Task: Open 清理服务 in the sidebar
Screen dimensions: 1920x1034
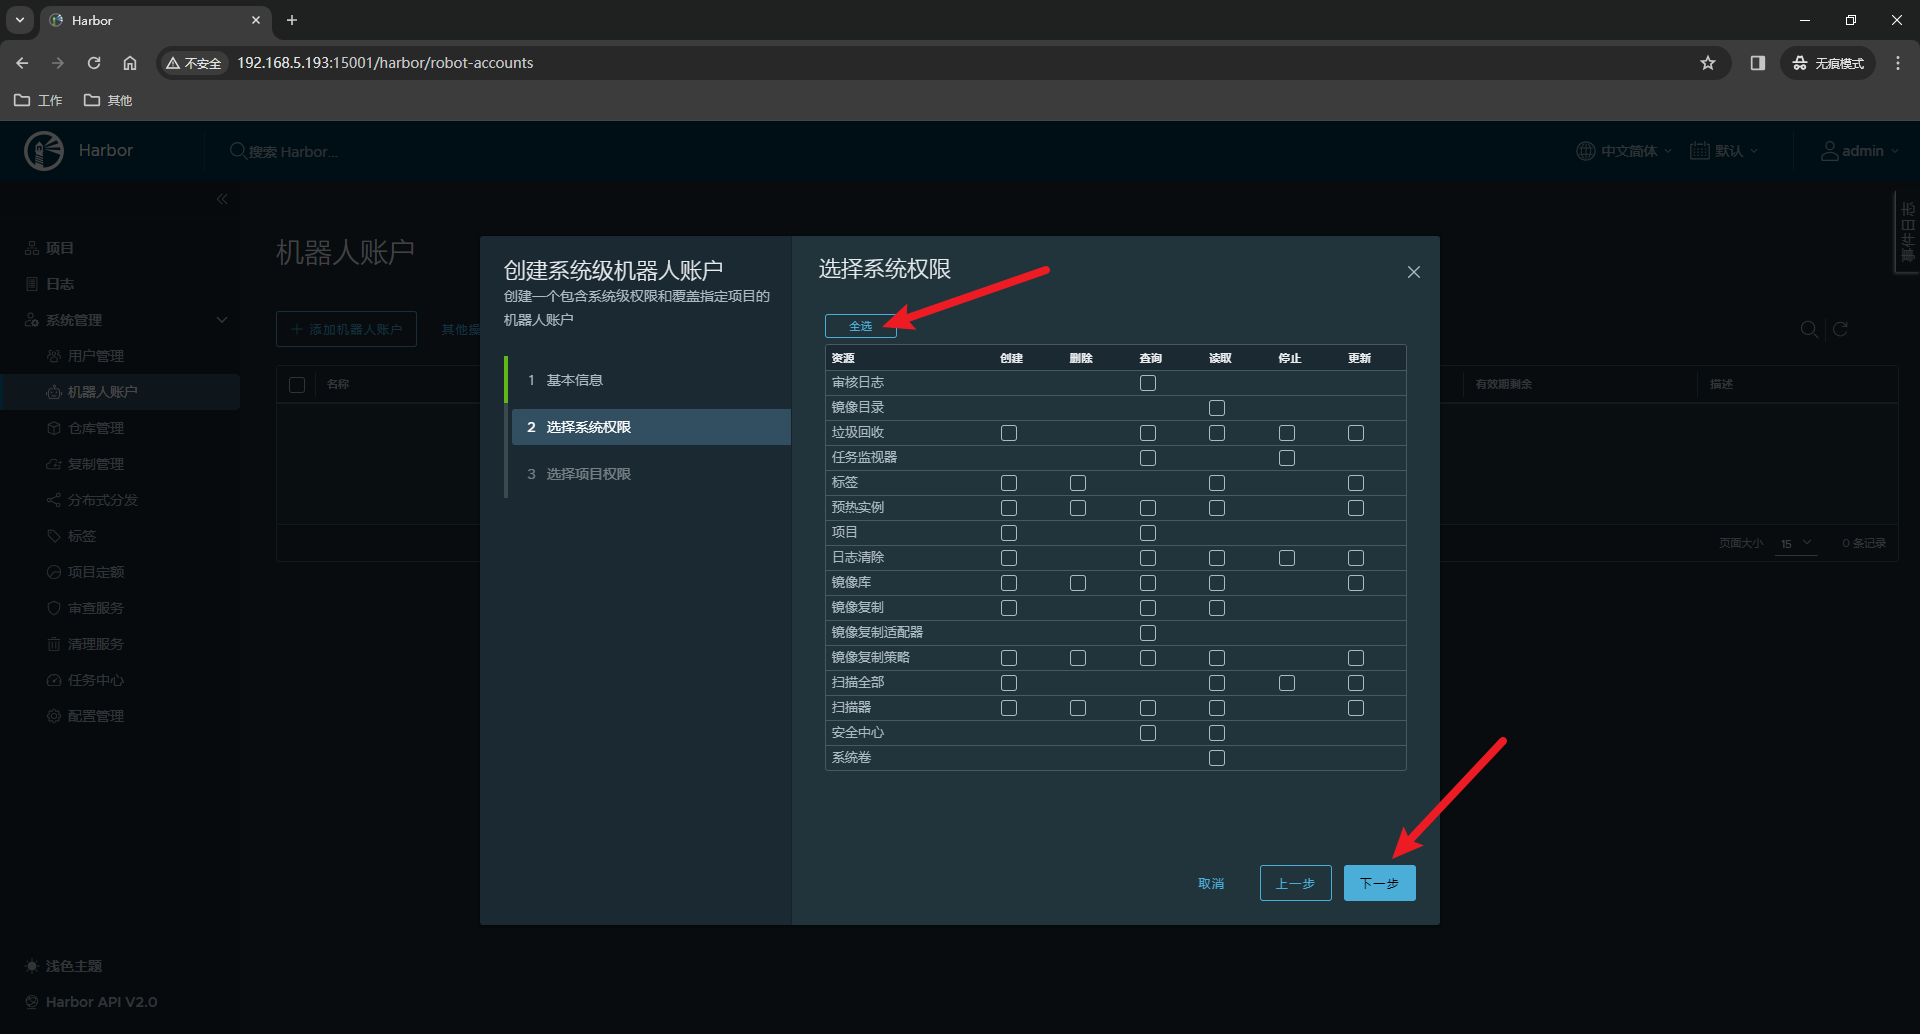Action: coord(96,644)
